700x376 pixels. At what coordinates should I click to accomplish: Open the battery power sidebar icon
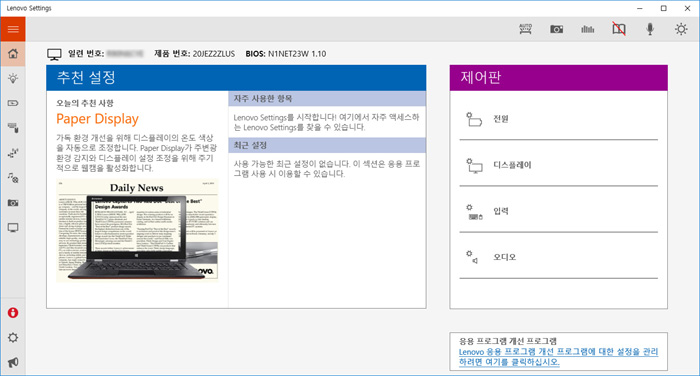pos(13,103)
